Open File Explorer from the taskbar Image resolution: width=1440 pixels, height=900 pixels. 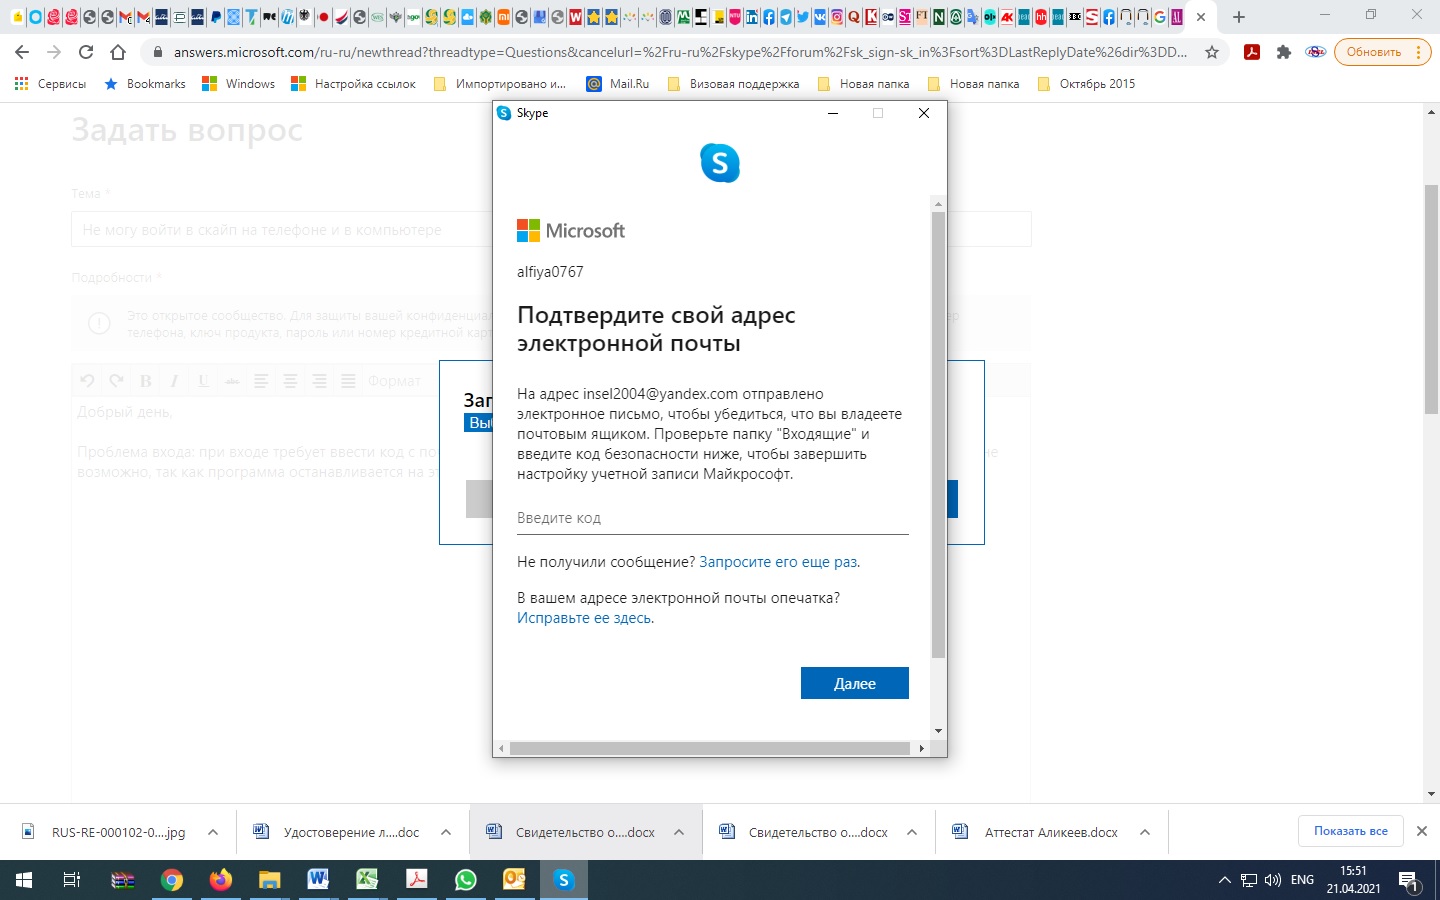(x=269, y=880)
